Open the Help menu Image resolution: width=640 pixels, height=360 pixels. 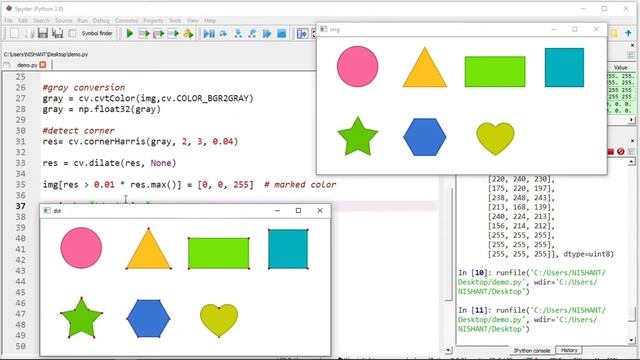(x=210, y=20)
